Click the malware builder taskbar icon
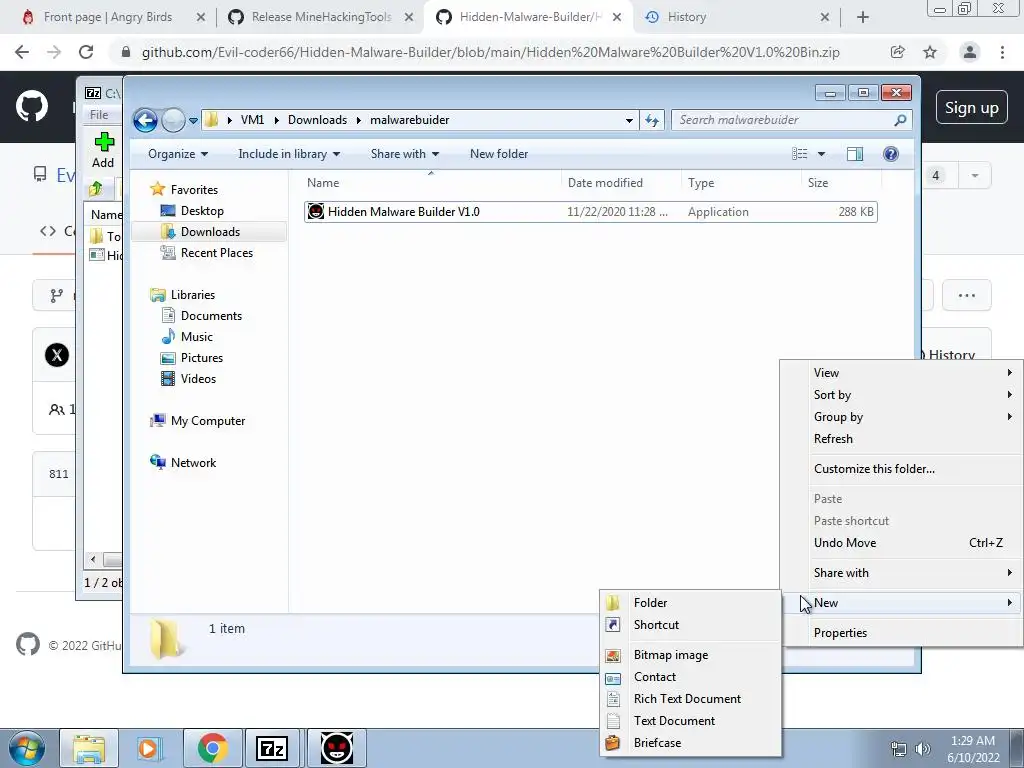The image size is (1024, 768). pos(337,748)
